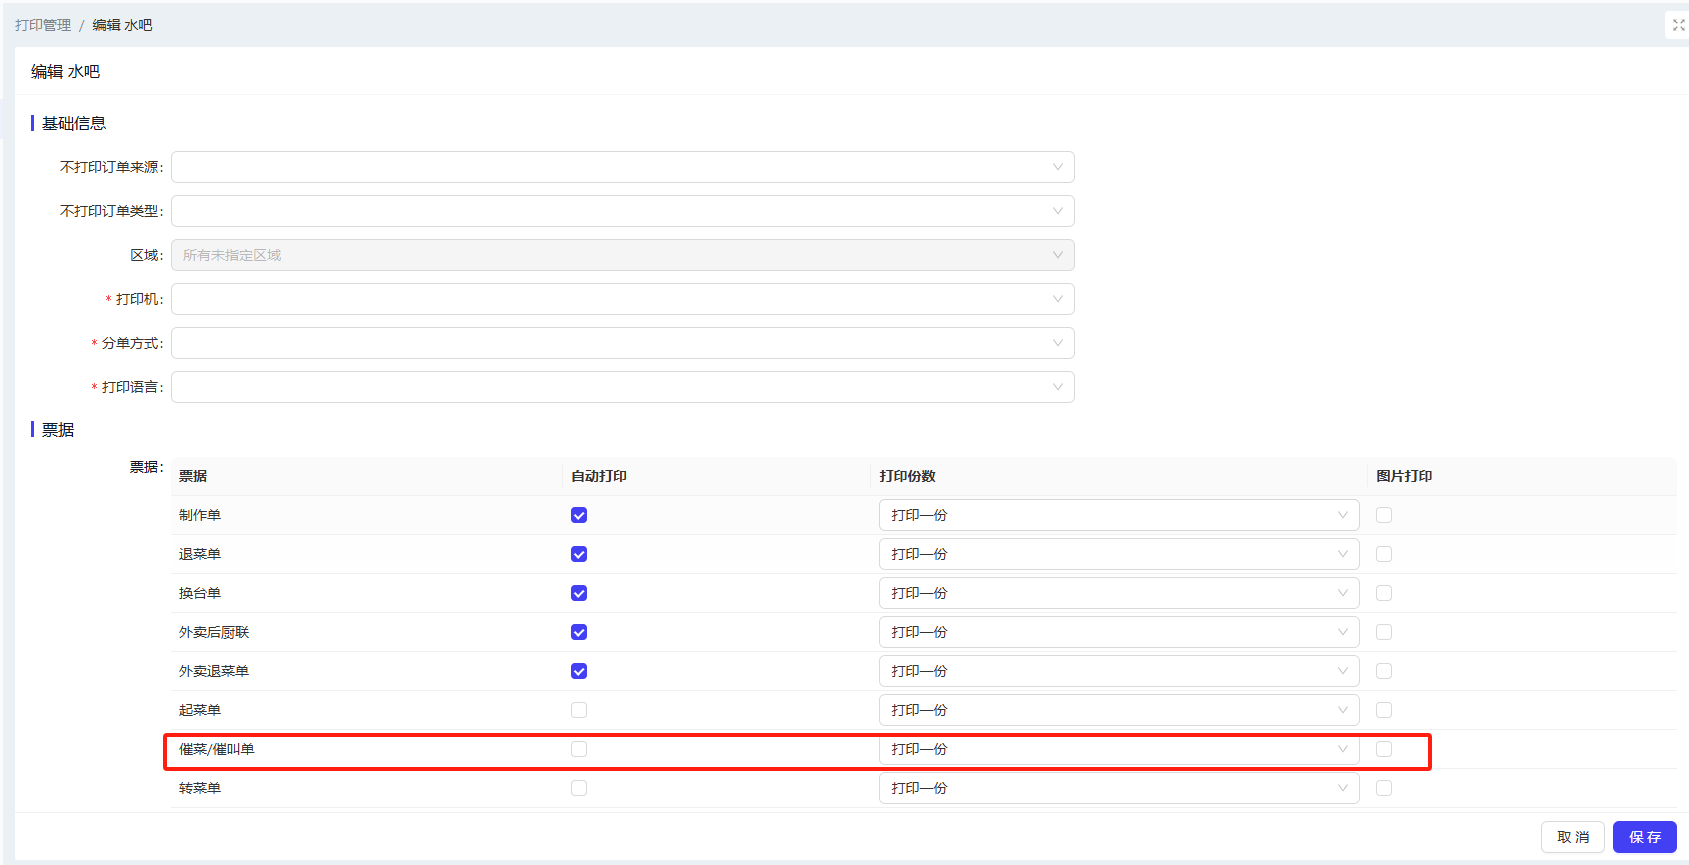The image size is (1689, 865).
Task: Open print copies dropdown for 外卖后厨联
Action: [1119, 632]
